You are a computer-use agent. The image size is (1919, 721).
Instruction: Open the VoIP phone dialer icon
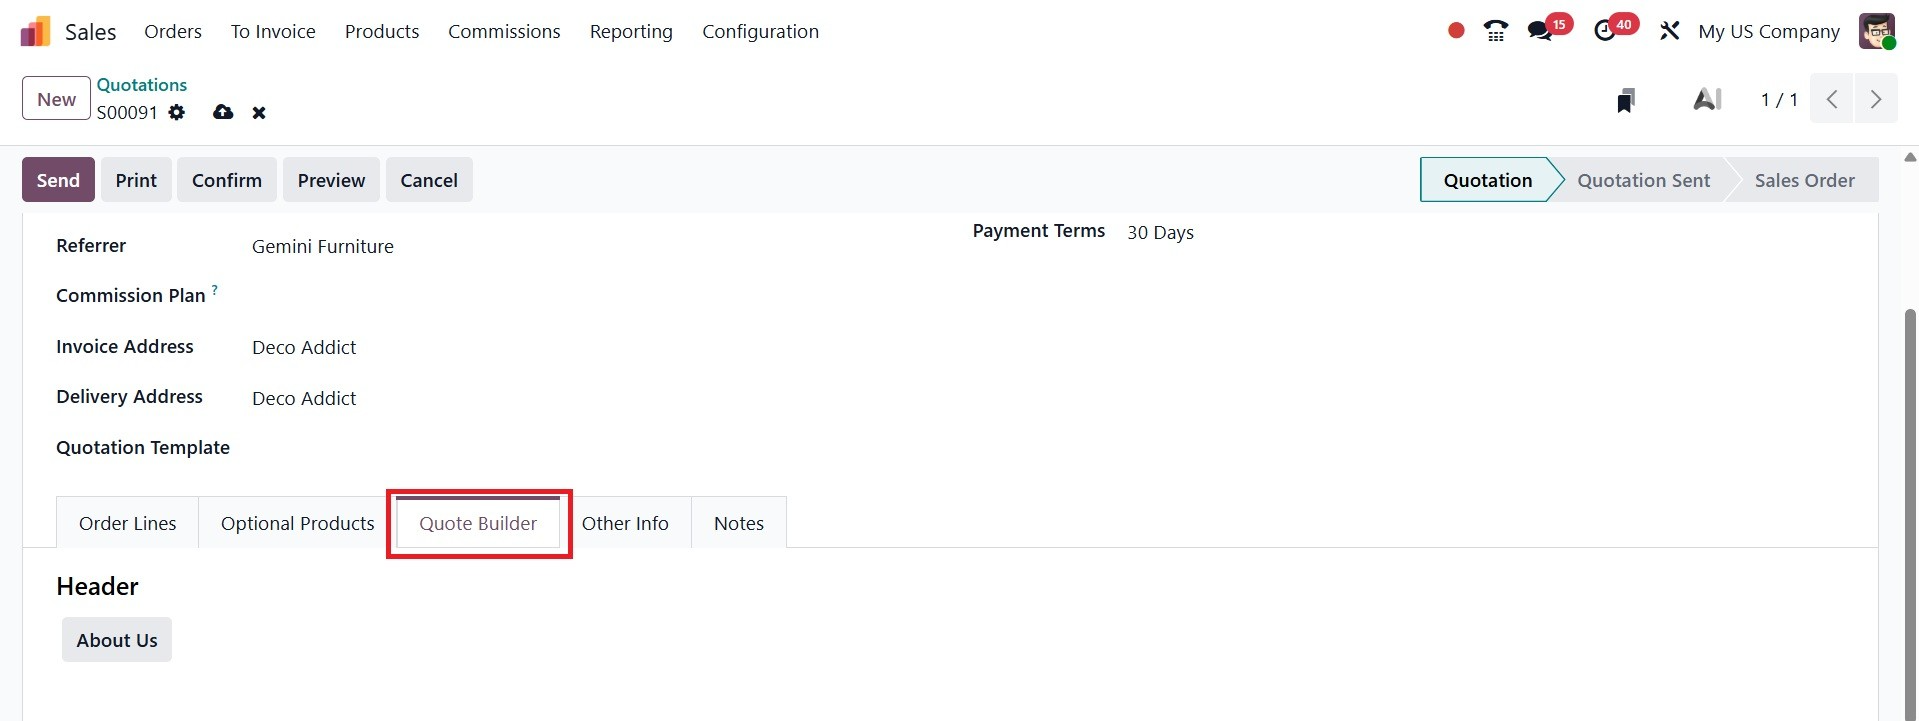1496,31
